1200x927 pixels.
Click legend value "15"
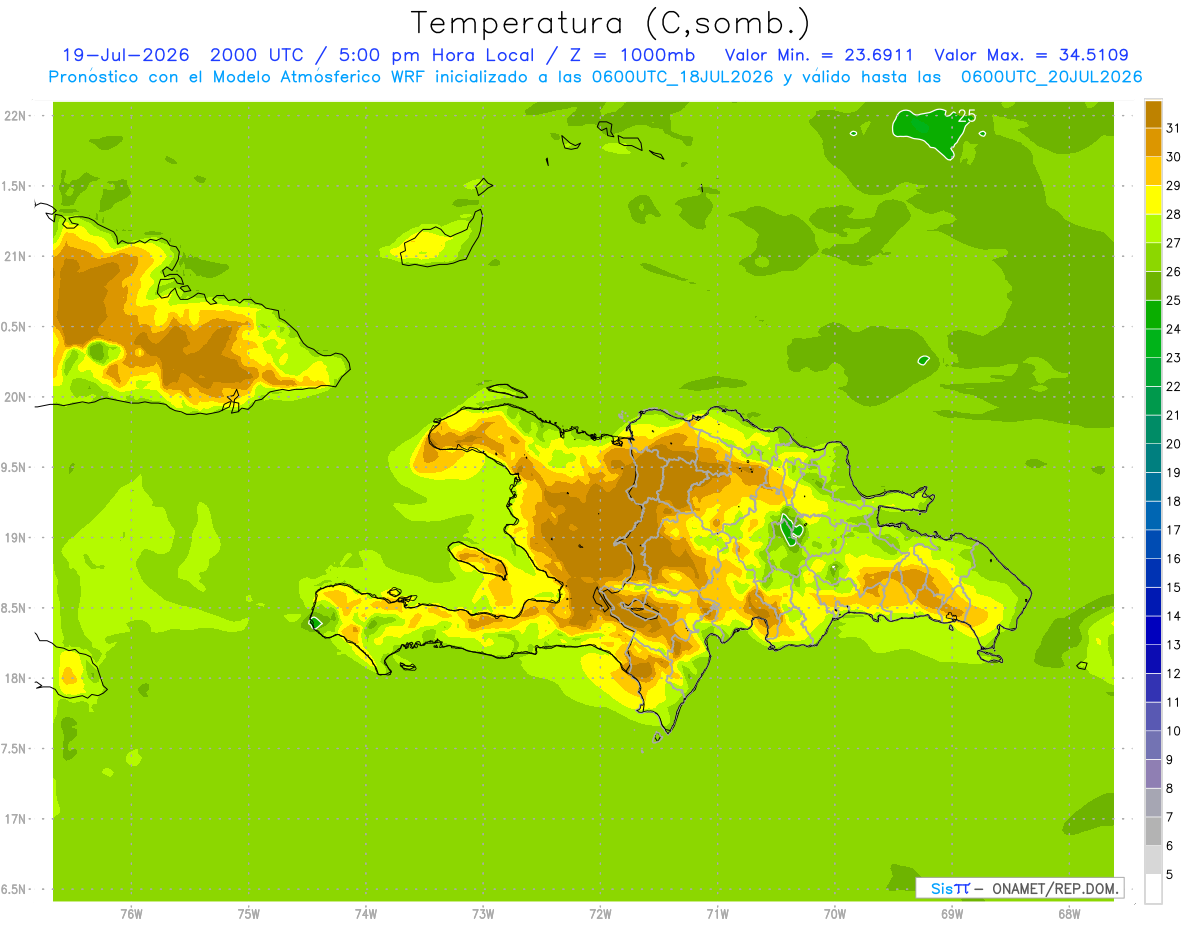1174,587
